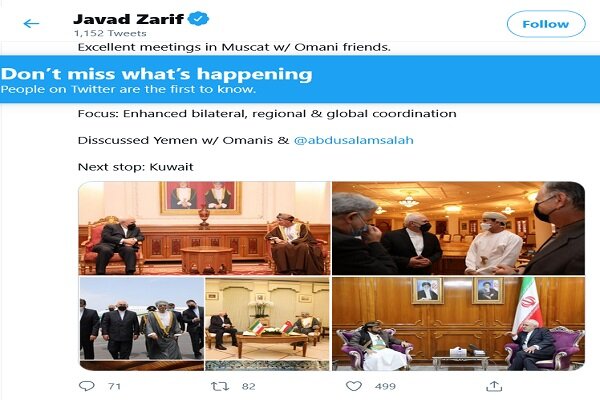This screenshot has height=400, width=600.
Task: Retweet using the retweet arrows icon
Action: 220,386
